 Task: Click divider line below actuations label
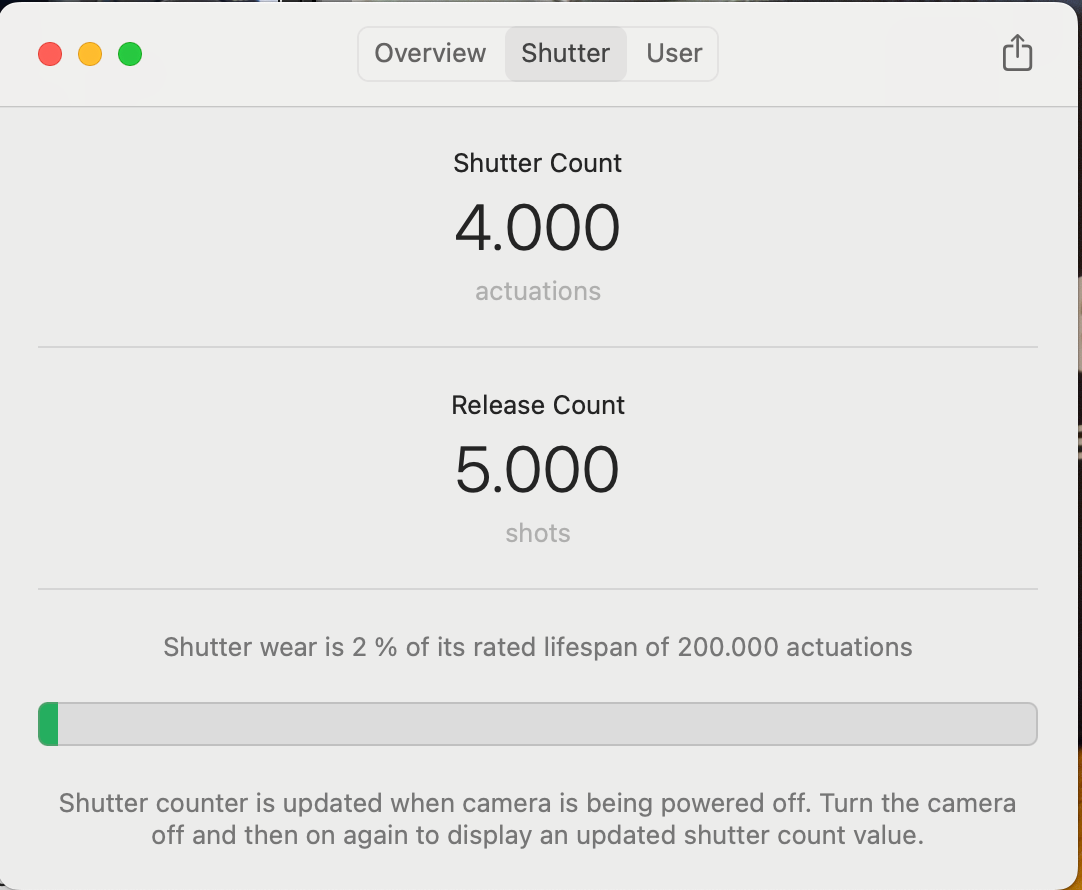[x=538, y=347]
